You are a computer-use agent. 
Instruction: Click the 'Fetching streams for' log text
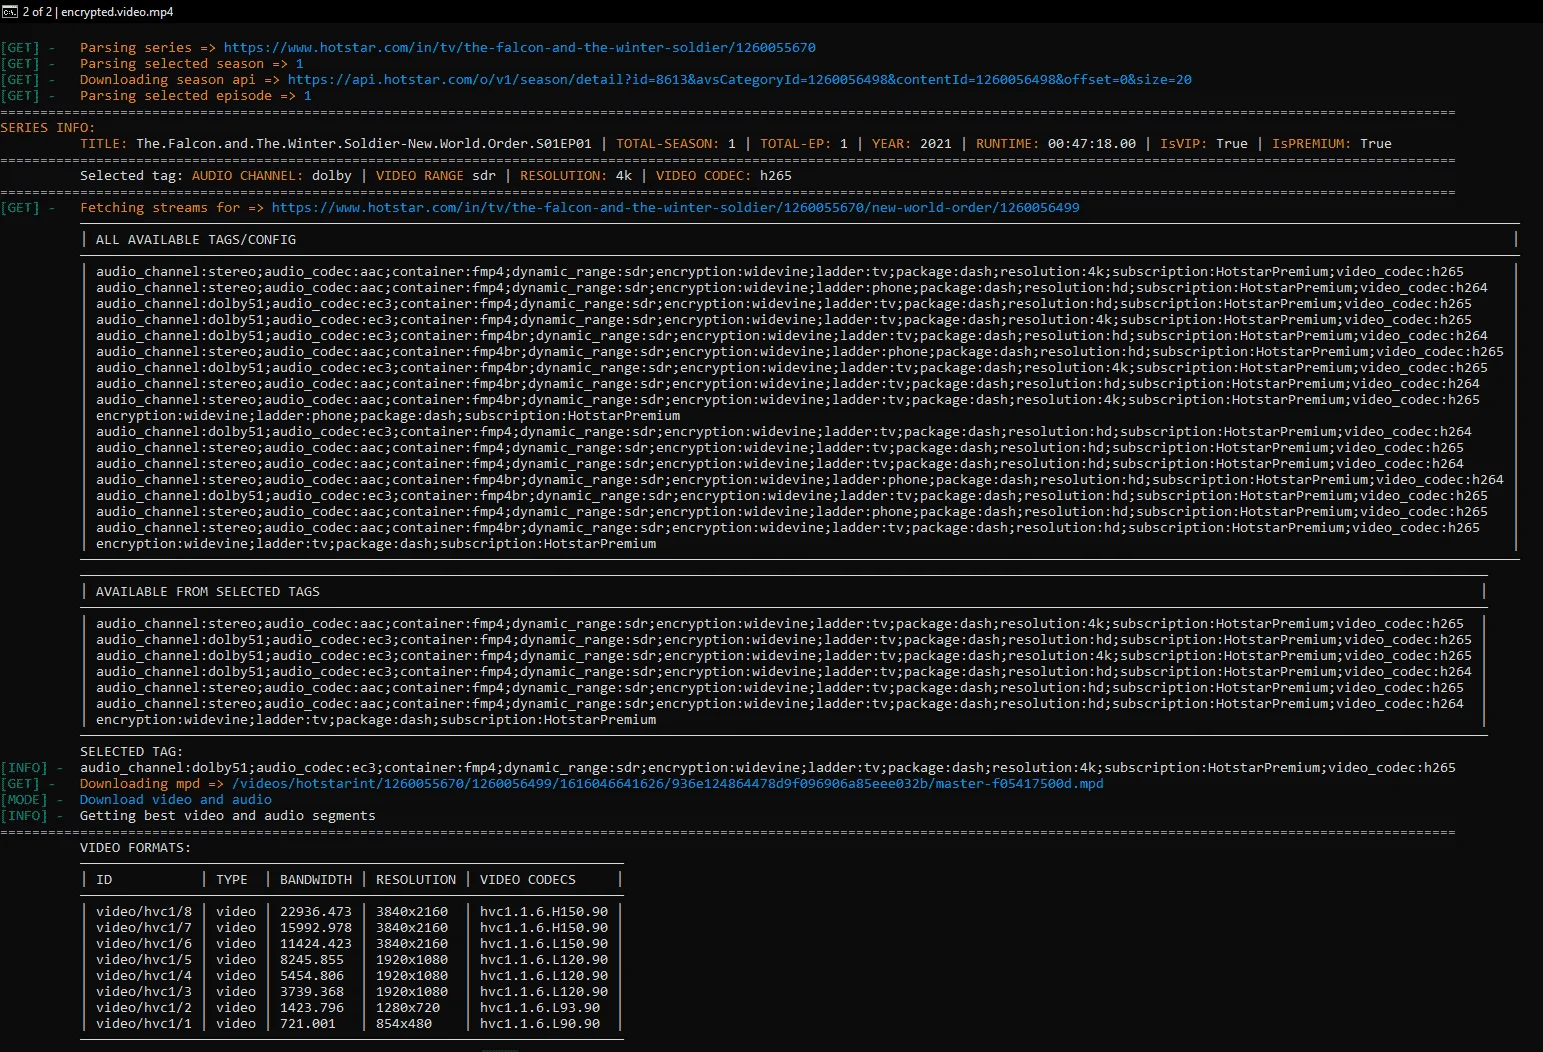coord(160,208)
